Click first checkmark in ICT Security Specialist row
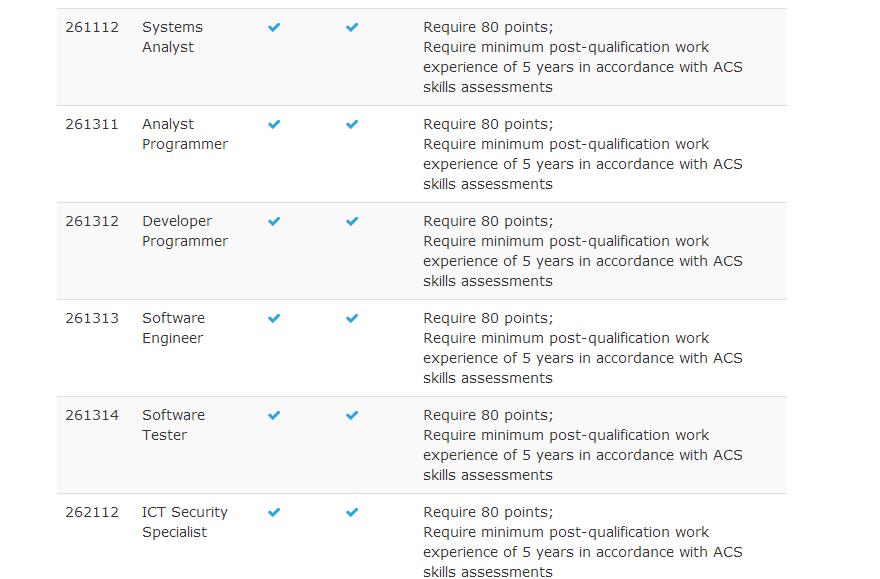This screenshot has width=880, height=579. coord(274,512)
